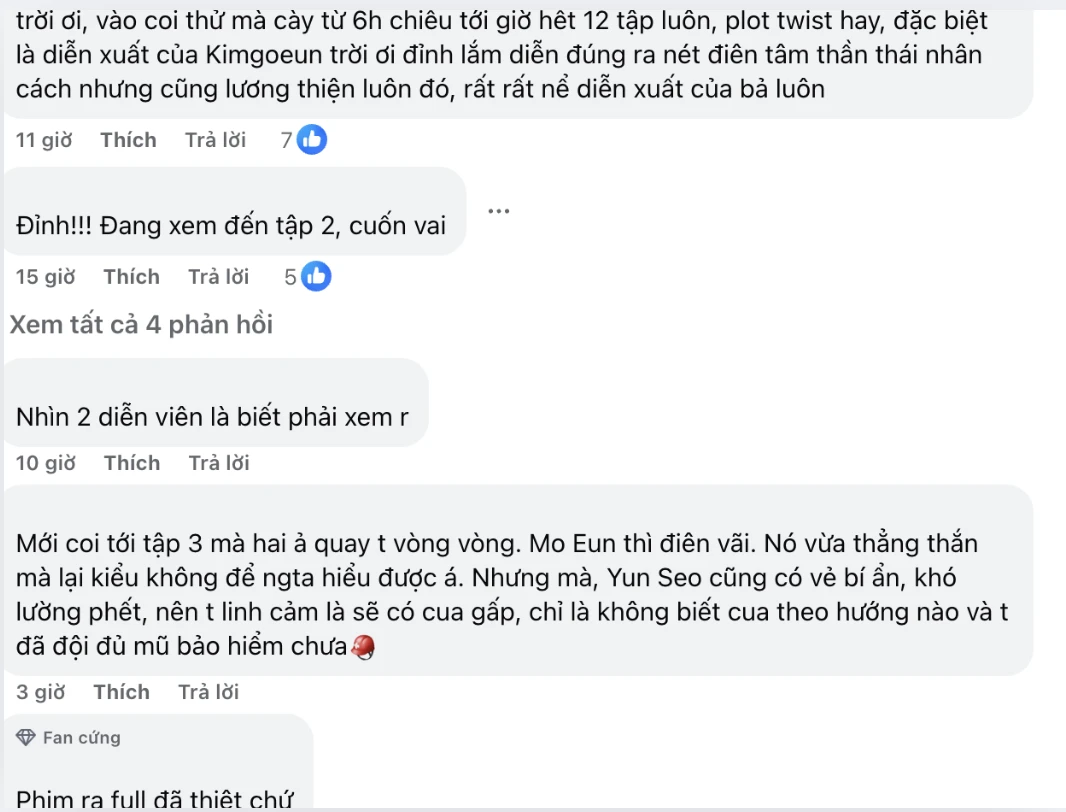Reply to Kimgoeun comment via Trả lời
This screenshot has width=1066, height=812.
215,140
